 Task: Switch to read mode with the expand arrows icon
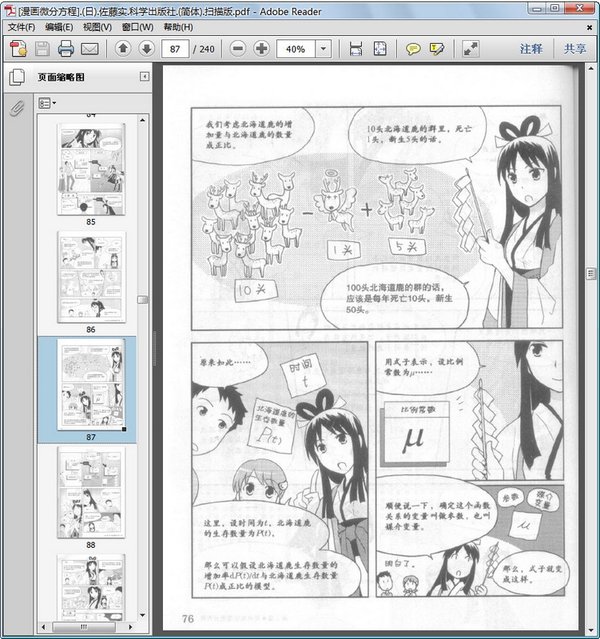(x=470, y=49)
